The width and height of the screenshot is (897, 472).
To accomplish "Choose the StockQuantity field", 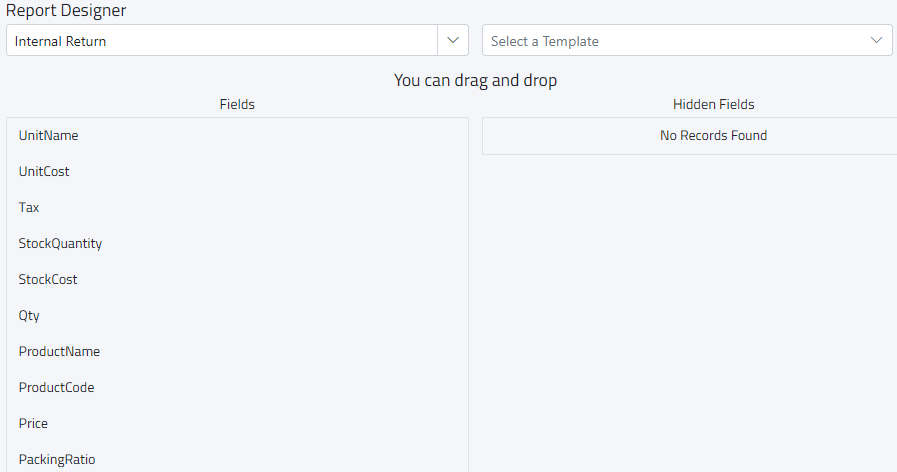I will (60, 244).
